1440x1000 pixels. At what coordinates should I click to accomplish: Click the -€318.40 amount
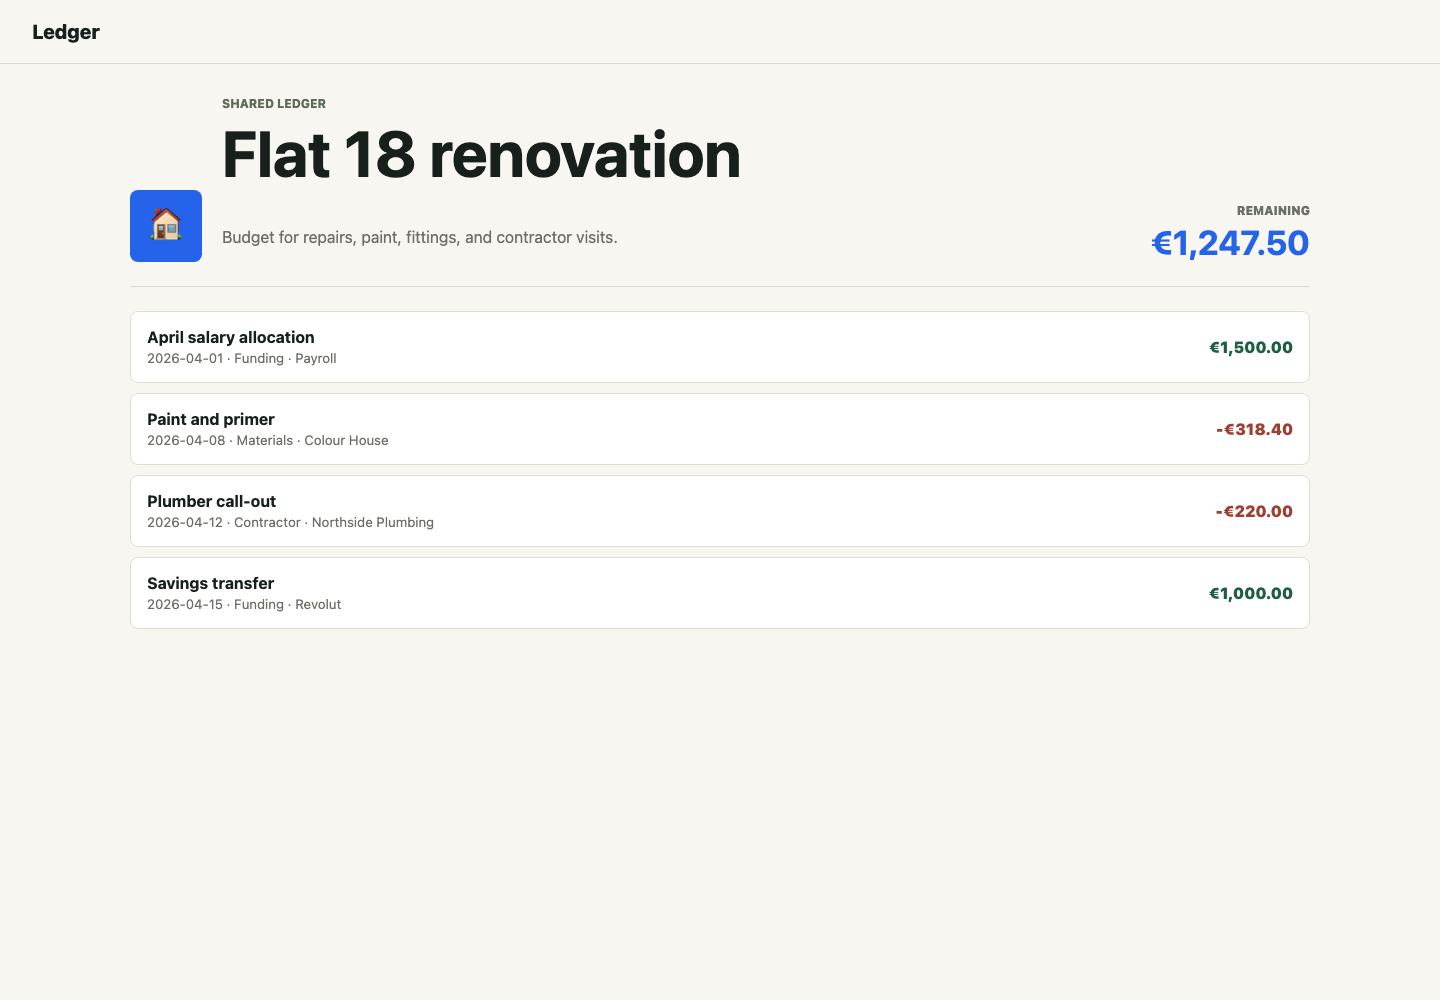[1254, 430]
